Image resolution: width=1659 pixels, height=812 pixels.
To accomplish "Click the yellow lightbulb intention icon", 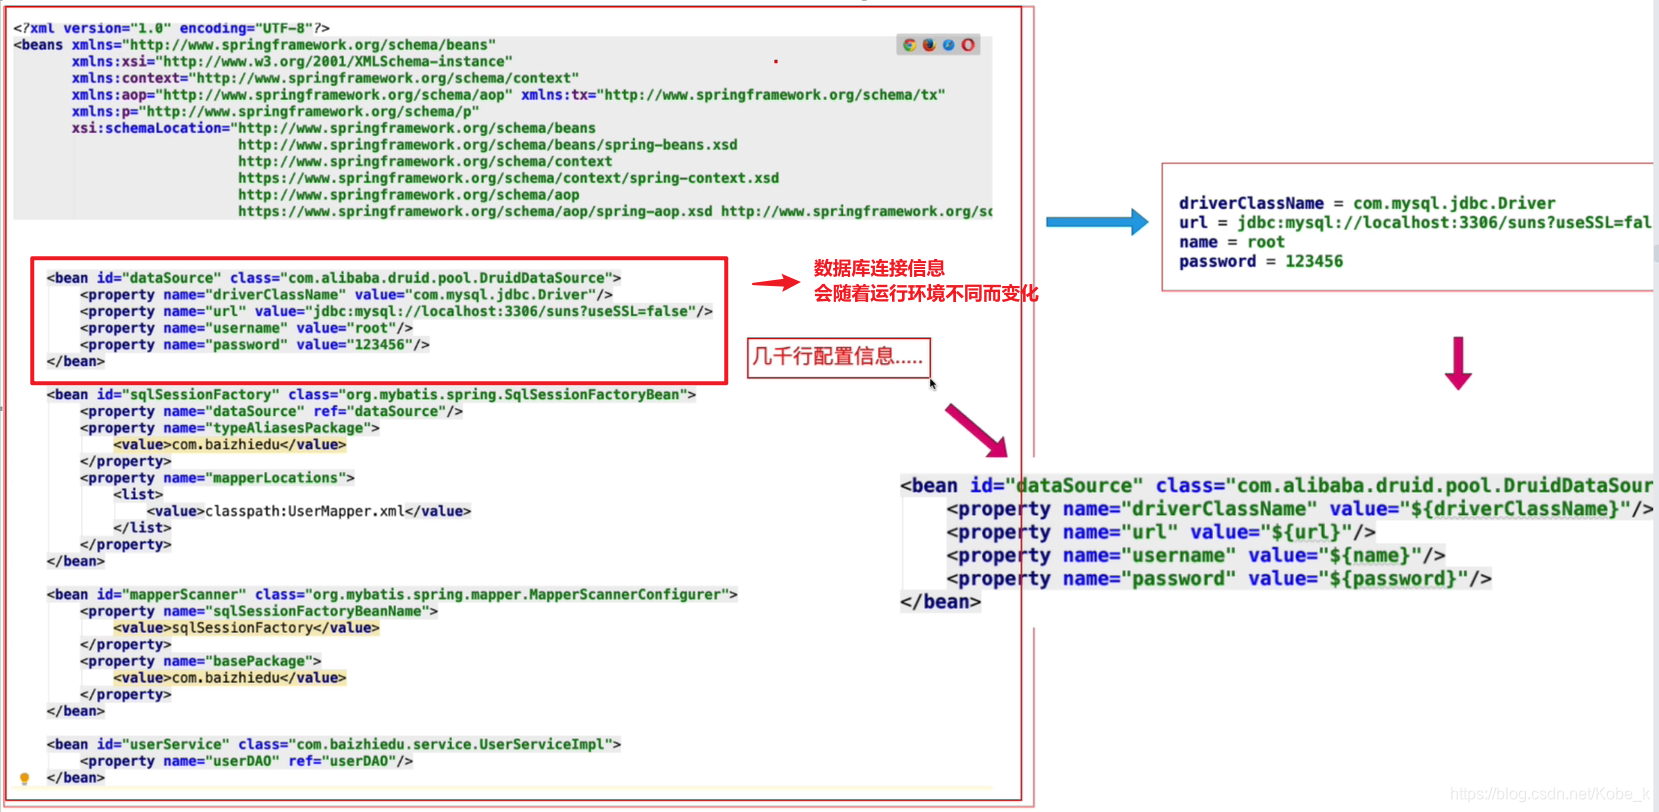I will (x=25, y=778).
